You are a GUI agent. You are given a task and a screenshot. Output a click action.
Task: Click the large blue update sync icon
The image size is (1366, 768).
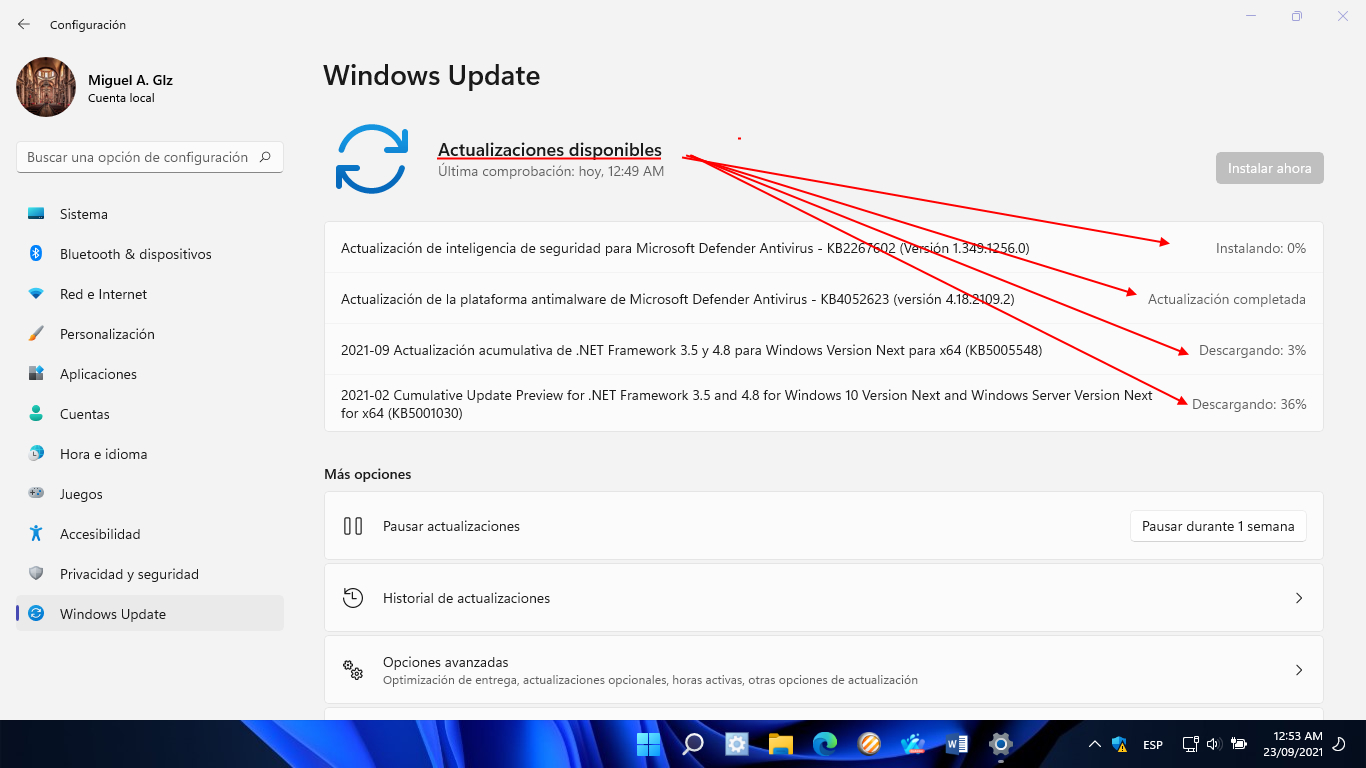(x=372, y=158)
